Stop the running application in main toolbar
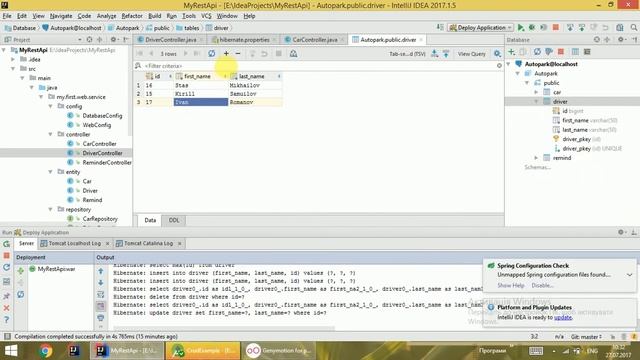640x360 pixels. pyautogui.click(x=556, y=27)
